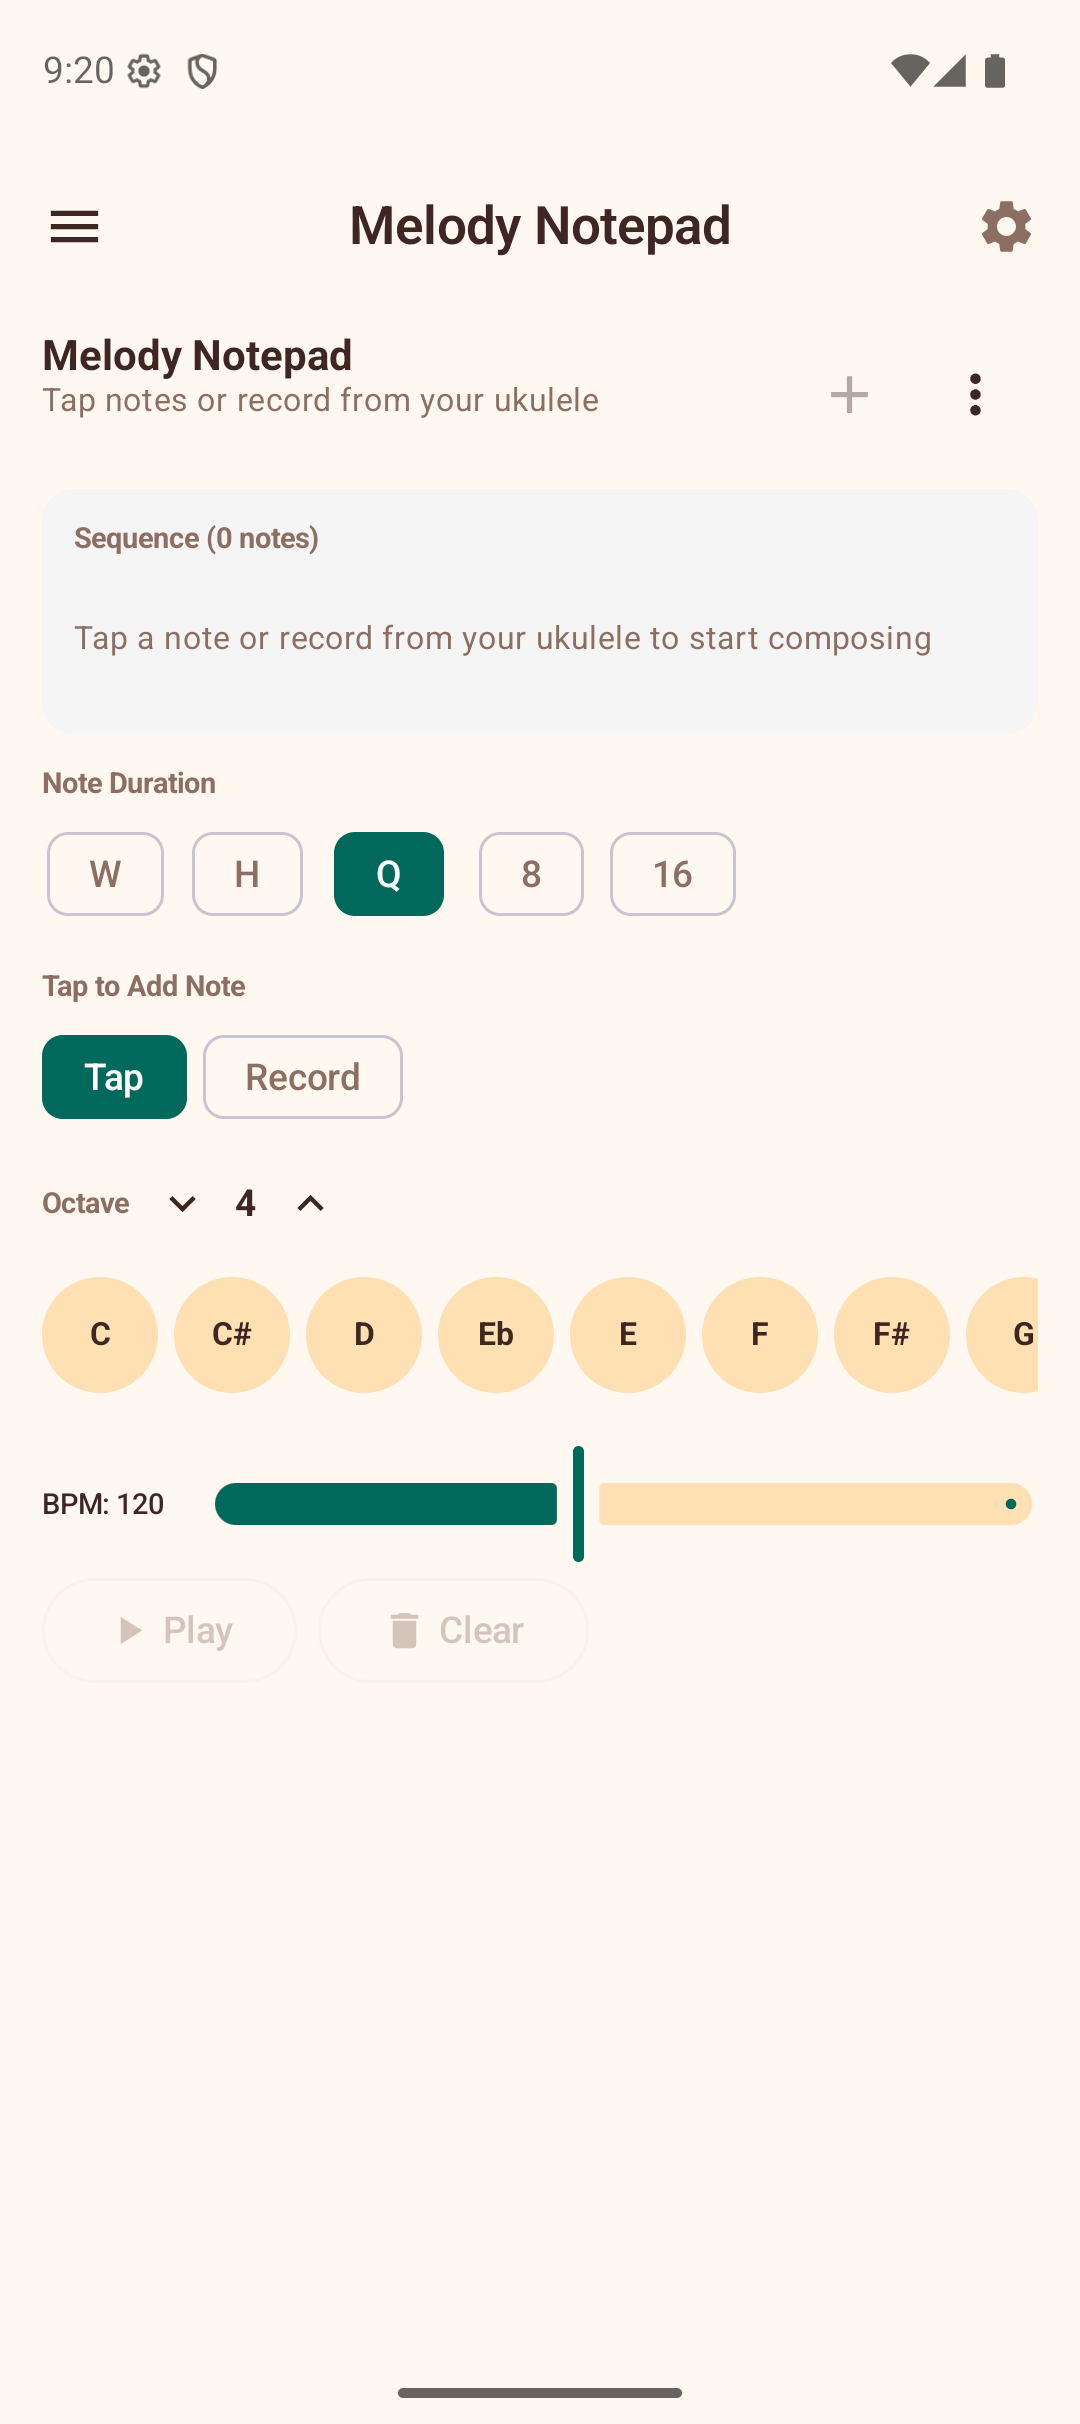Decrease octave with the down chevron
The height and width of the screenshot is (2424, 1080).
click(x=182, y=1203)
